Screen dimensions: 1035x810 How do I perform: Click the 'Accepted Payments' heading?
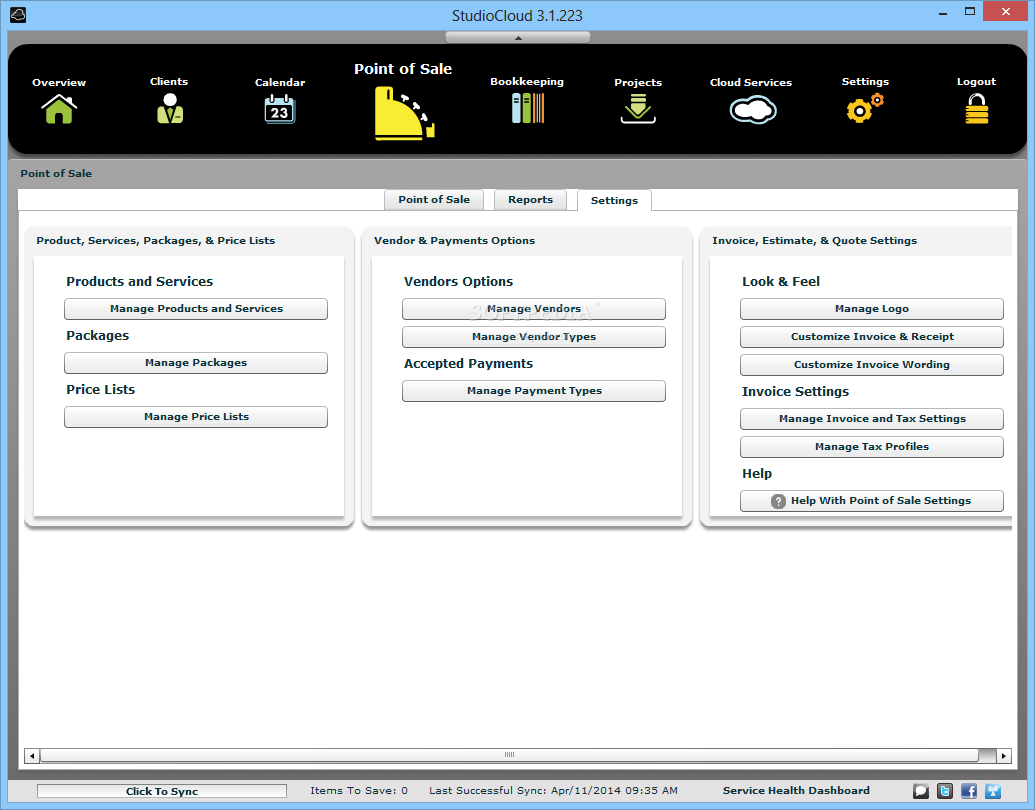[468, 364]
